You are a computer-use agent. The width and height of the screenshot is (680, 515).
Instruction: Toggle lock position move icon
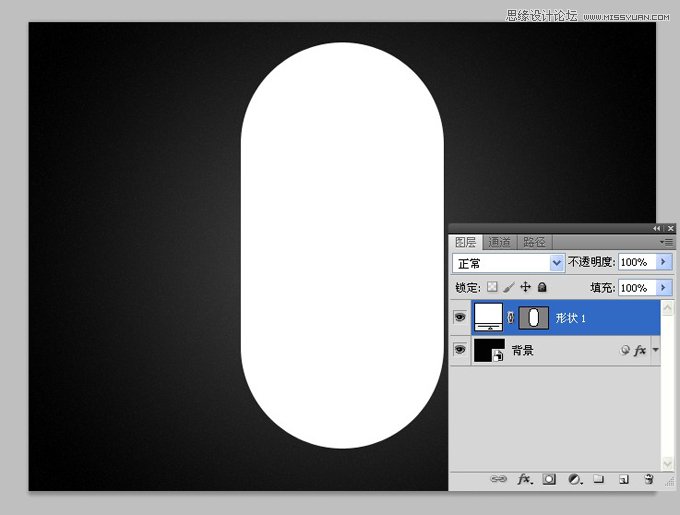[525, 287]
